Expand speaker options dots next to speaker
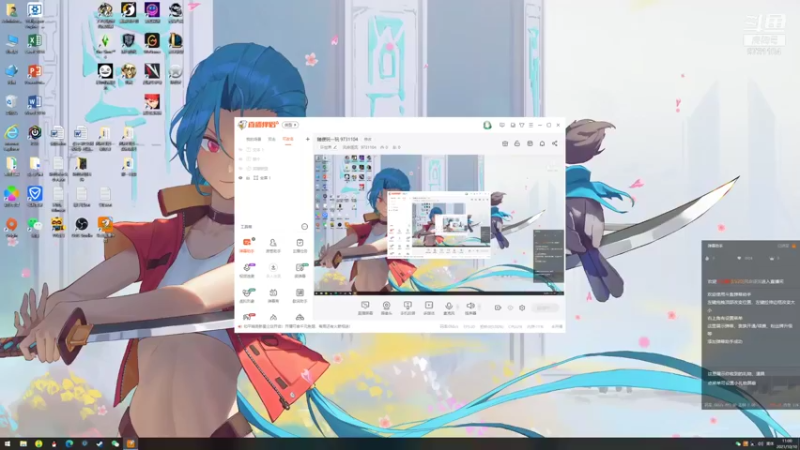 pos(480,307)
